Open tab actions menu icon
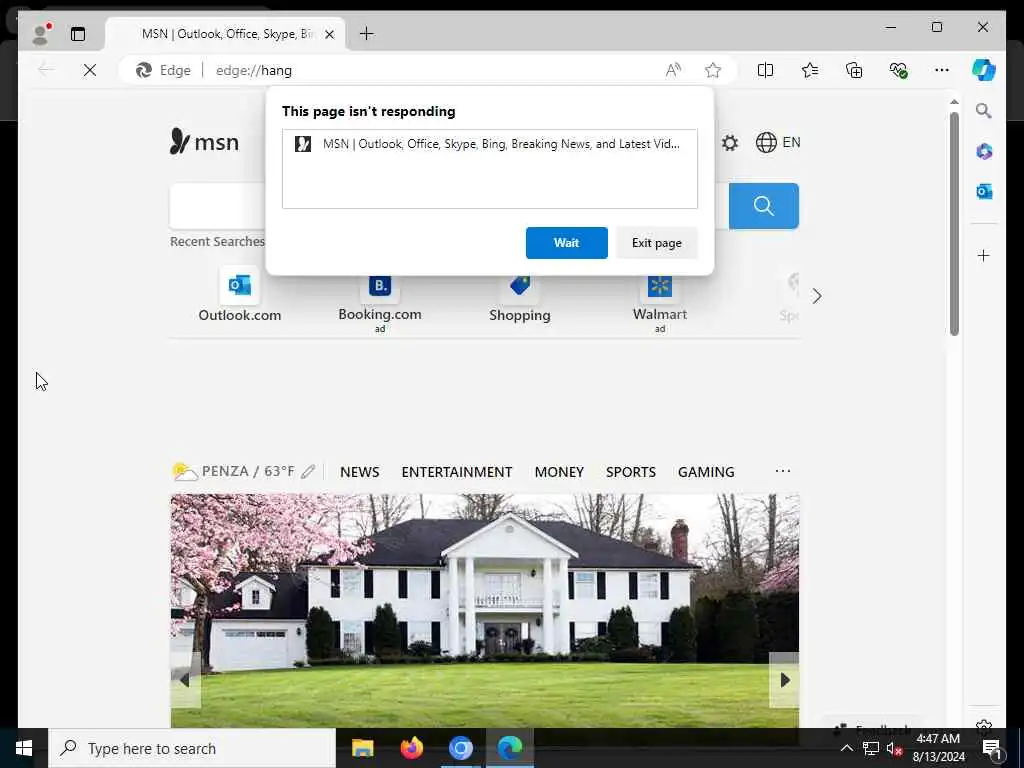Screen dimensions: 1024x768 point(78,34)
